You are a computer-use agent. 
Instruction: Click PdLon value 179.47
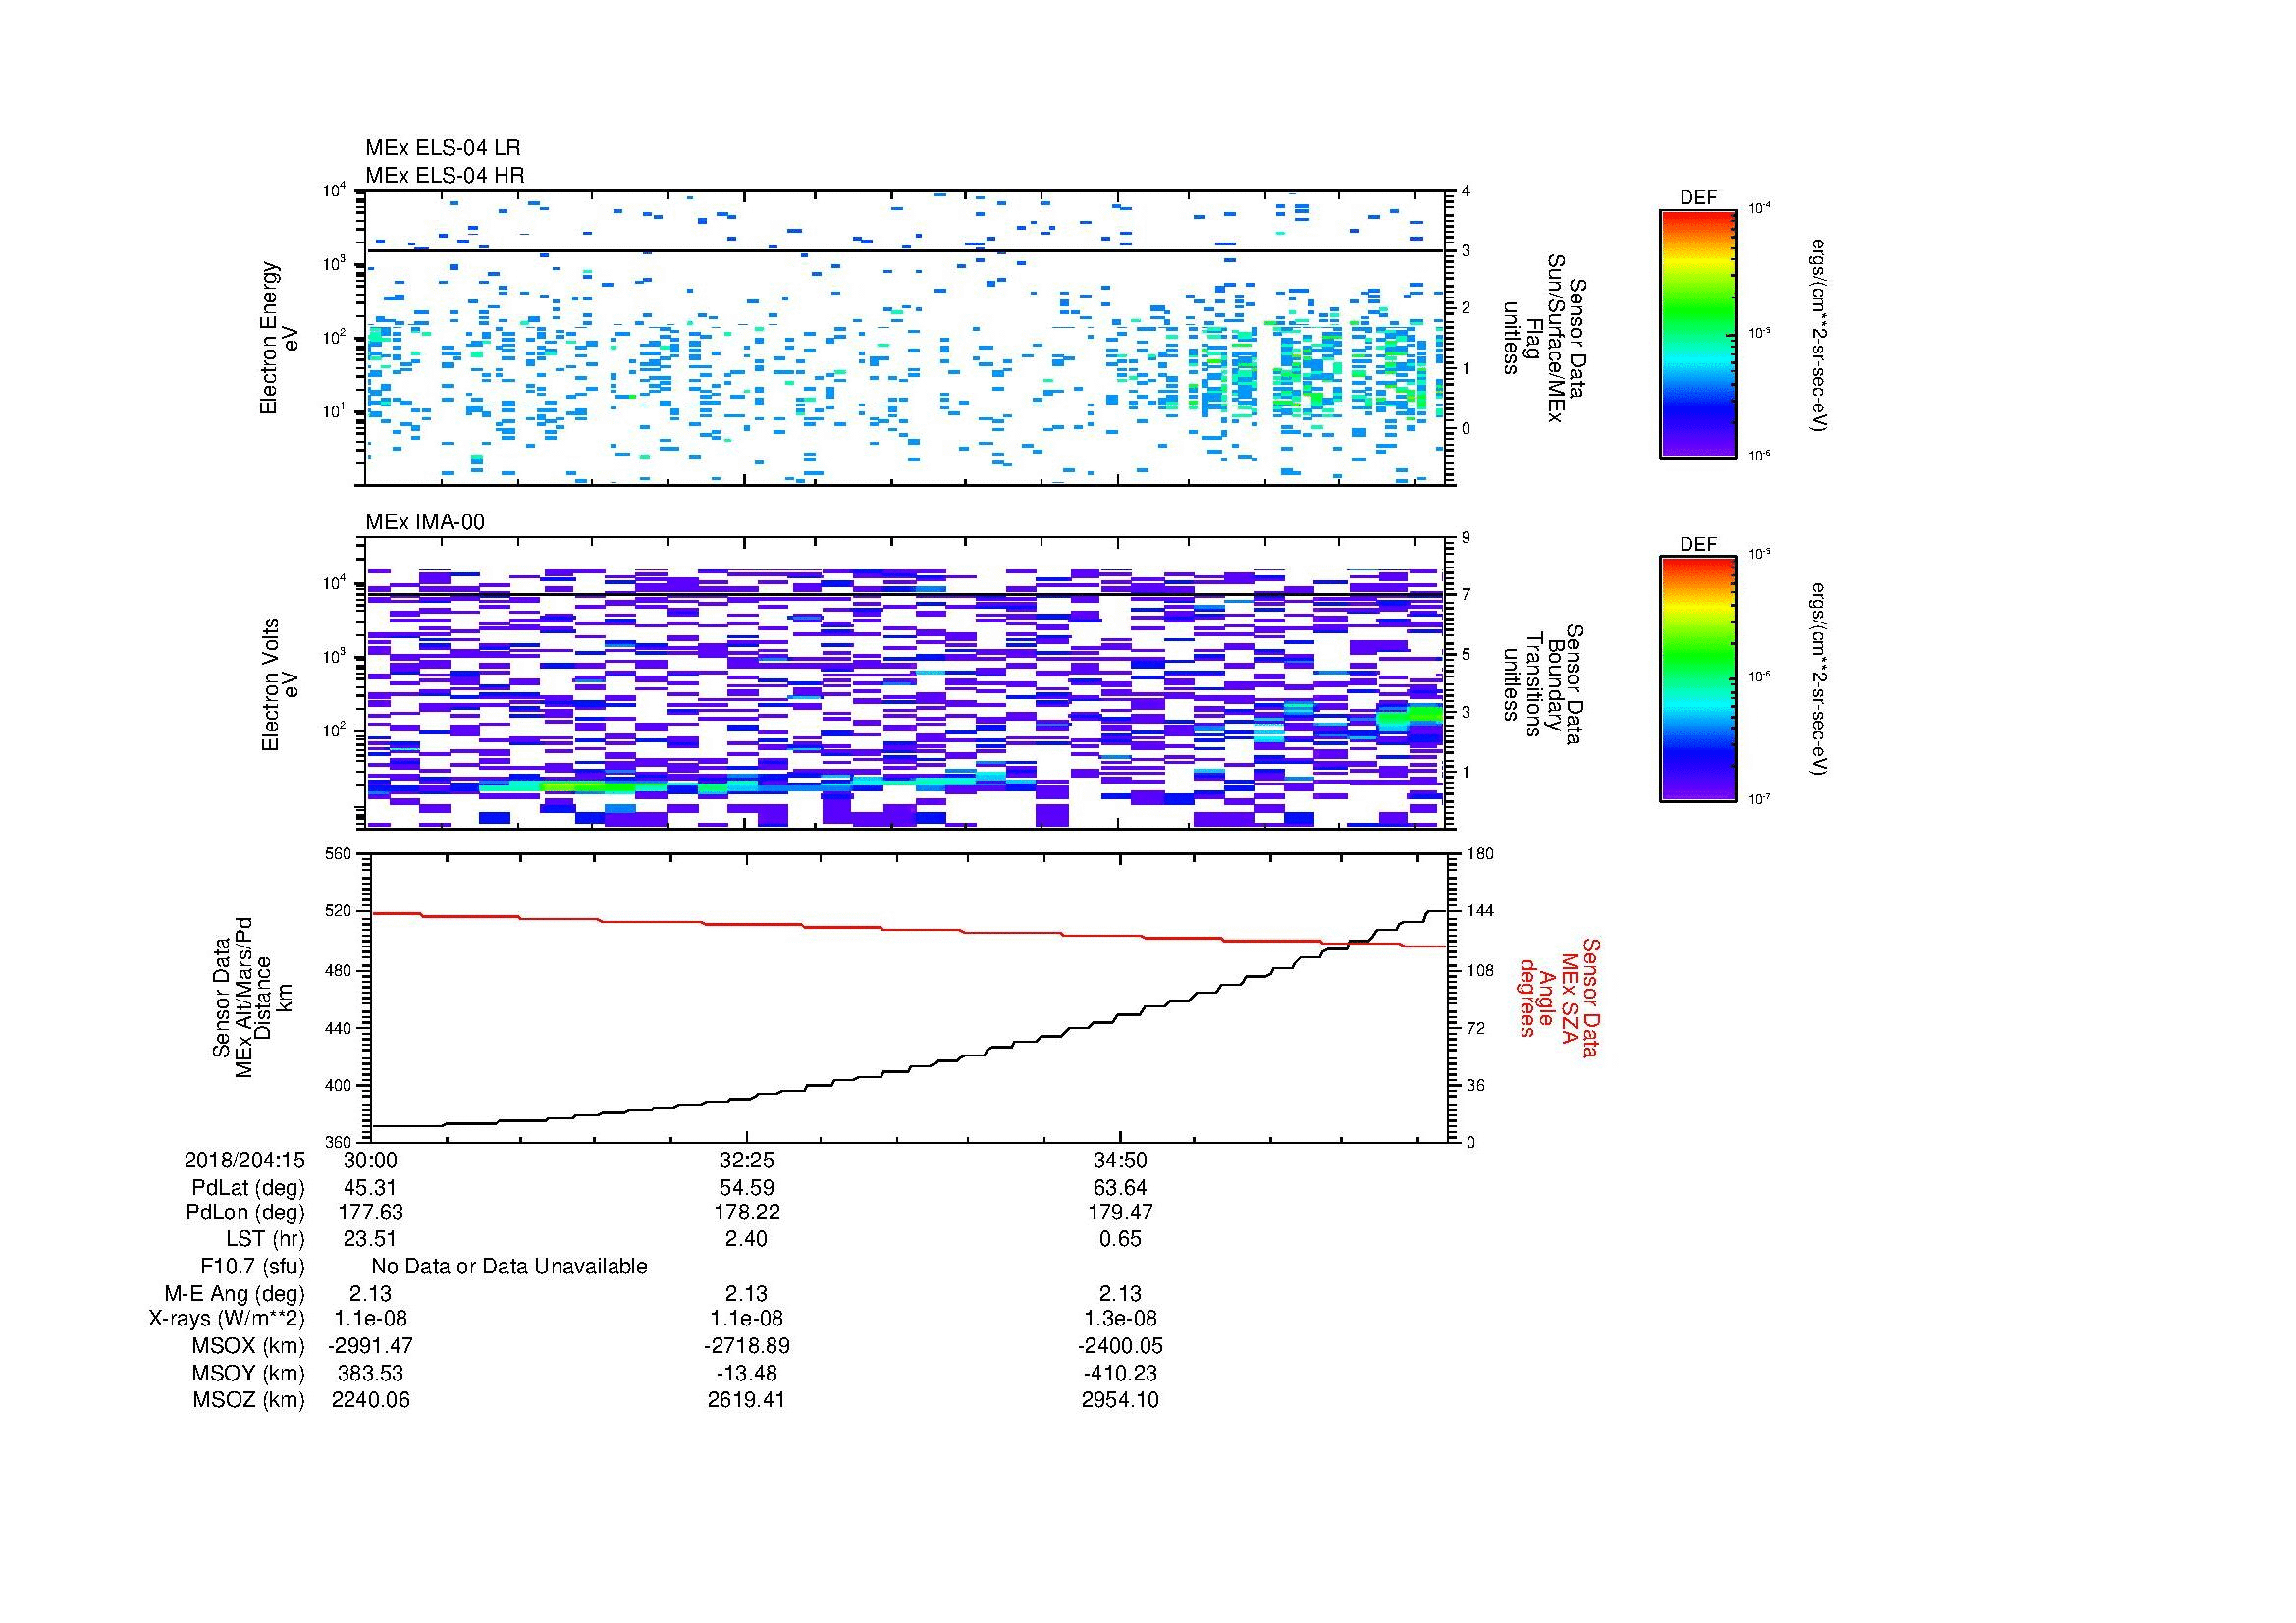(1120, 1212)
